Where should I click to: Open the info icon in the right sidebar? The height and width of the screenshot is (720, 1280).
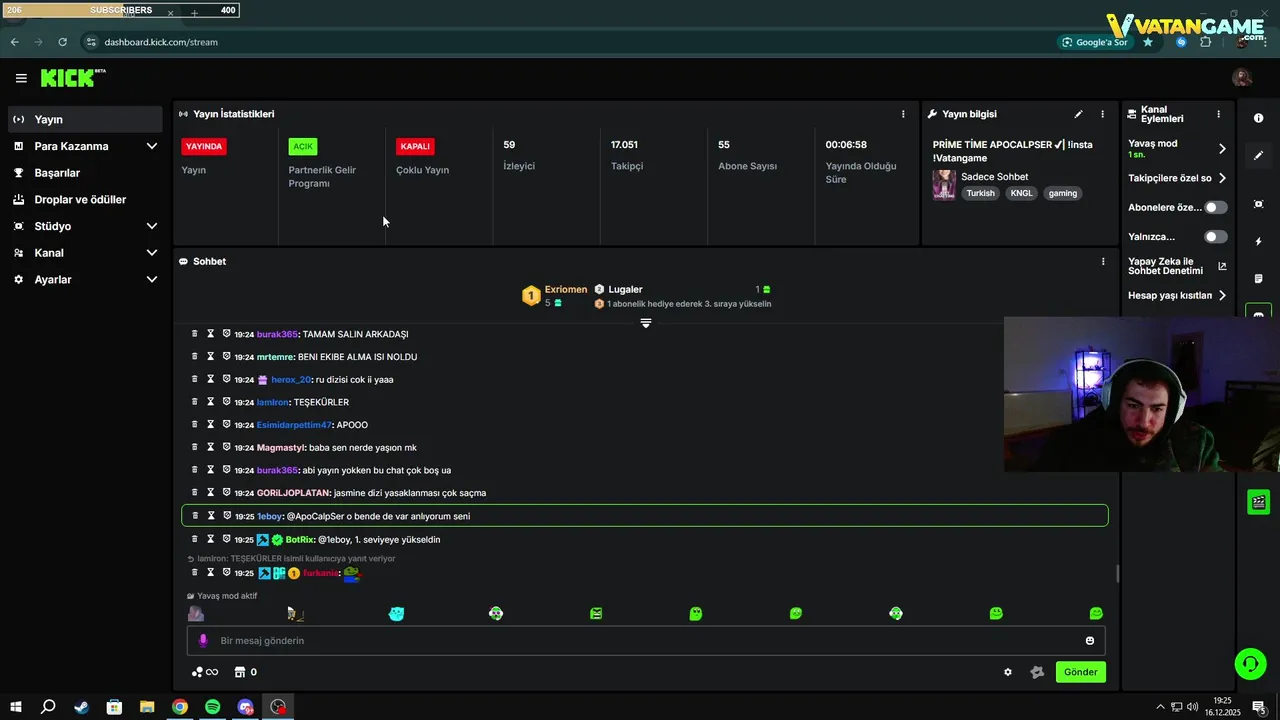point(1258,118)
